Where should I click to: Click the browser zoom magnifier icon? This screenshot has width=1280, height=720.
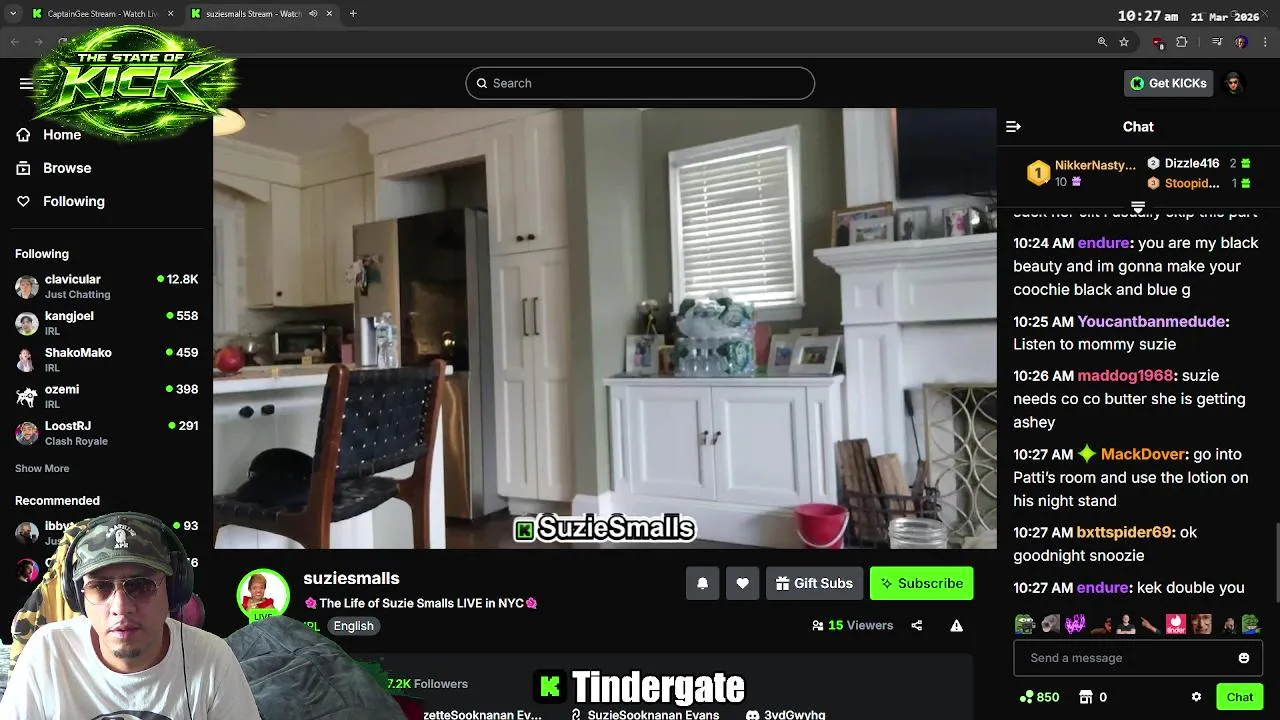tap(1102, 42)
